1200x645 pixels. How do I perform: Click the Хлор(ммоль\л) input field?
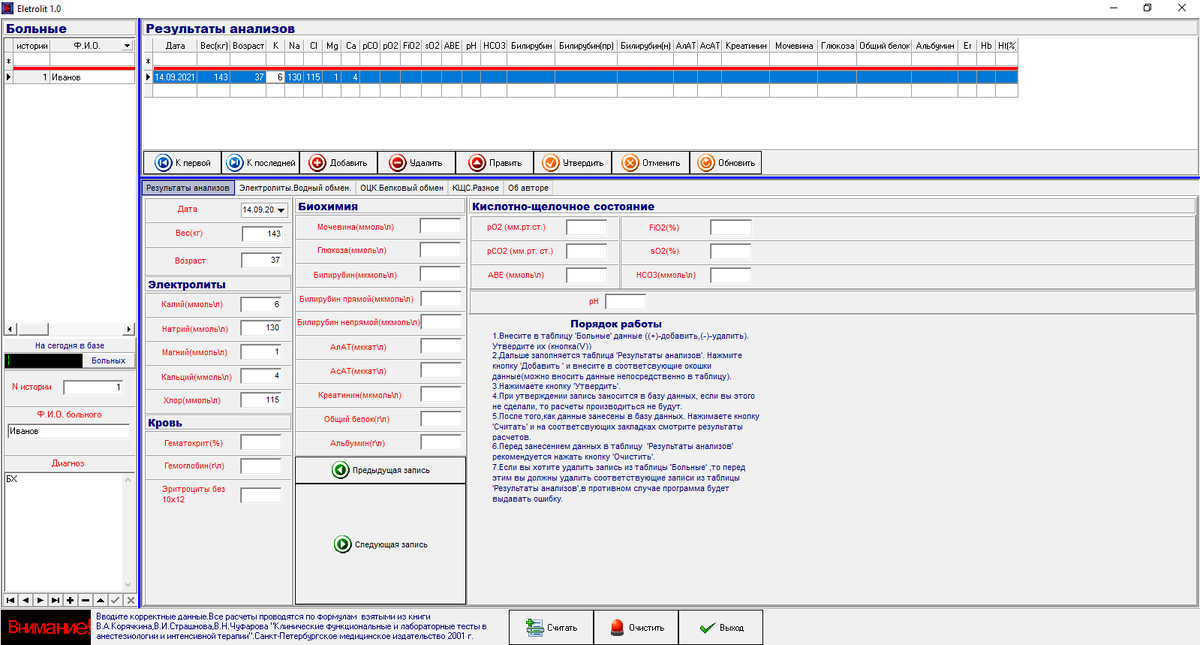[x=263, y=400]
